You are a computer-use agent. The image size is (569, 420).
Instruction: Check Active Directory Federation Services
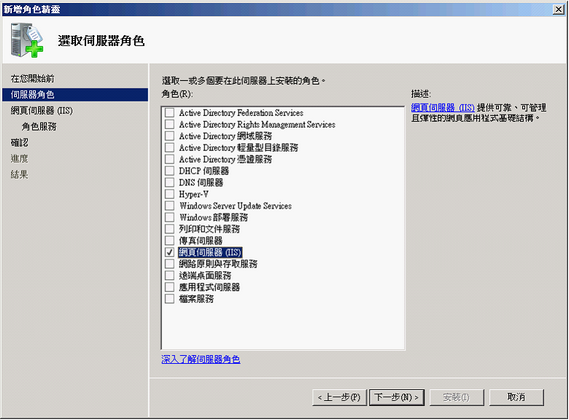[x=169, y=113]
